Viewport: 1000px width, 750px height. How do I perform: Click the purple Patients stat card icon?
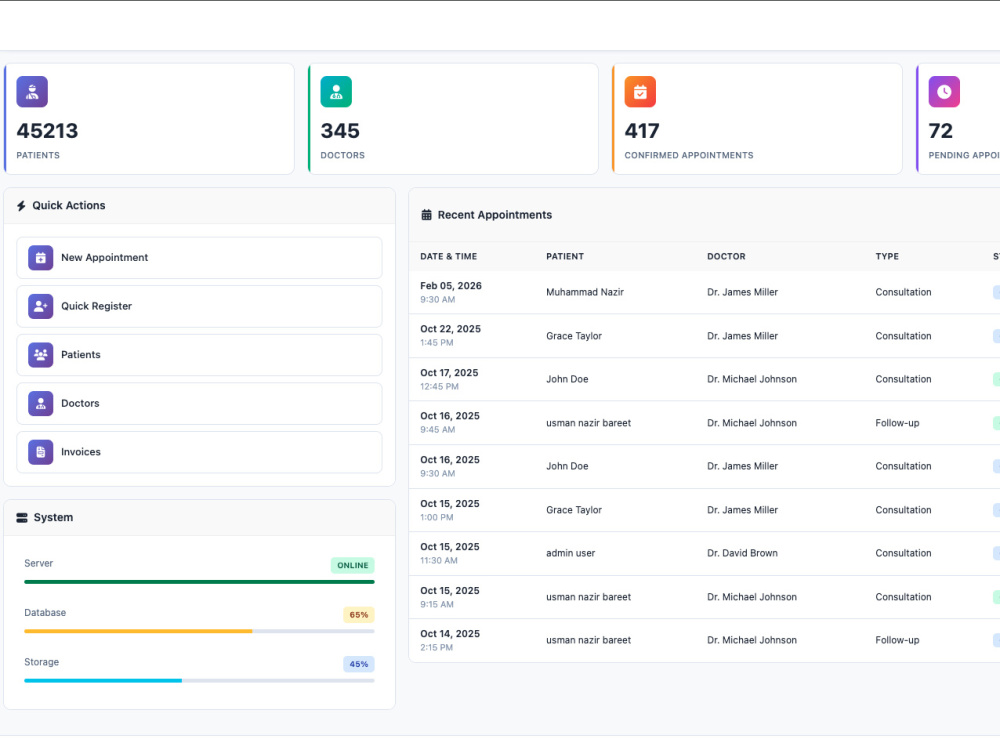click(32, 92)
